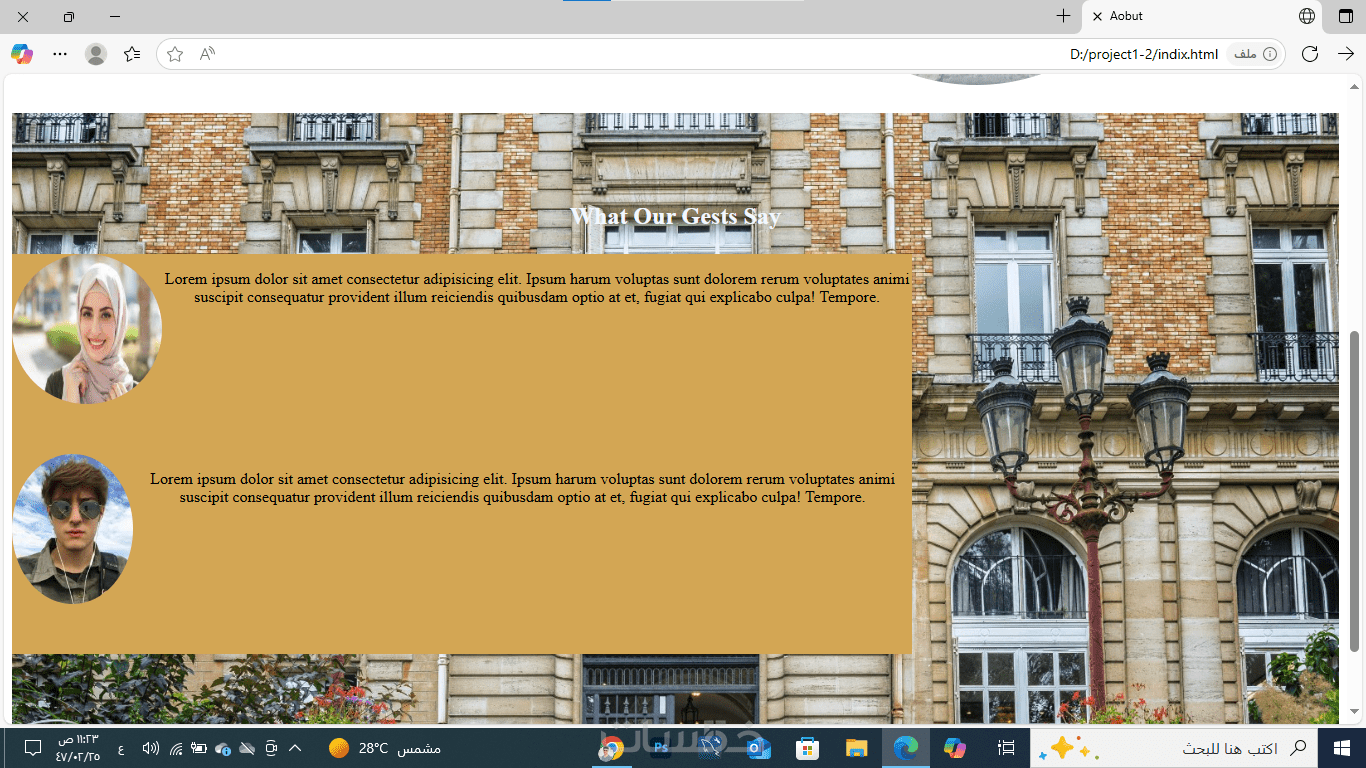Image resolution: width=1366 pixels, height=768 pixels.
Task: Open Task View on the taskbar
Action: (x=1006, y=748)
